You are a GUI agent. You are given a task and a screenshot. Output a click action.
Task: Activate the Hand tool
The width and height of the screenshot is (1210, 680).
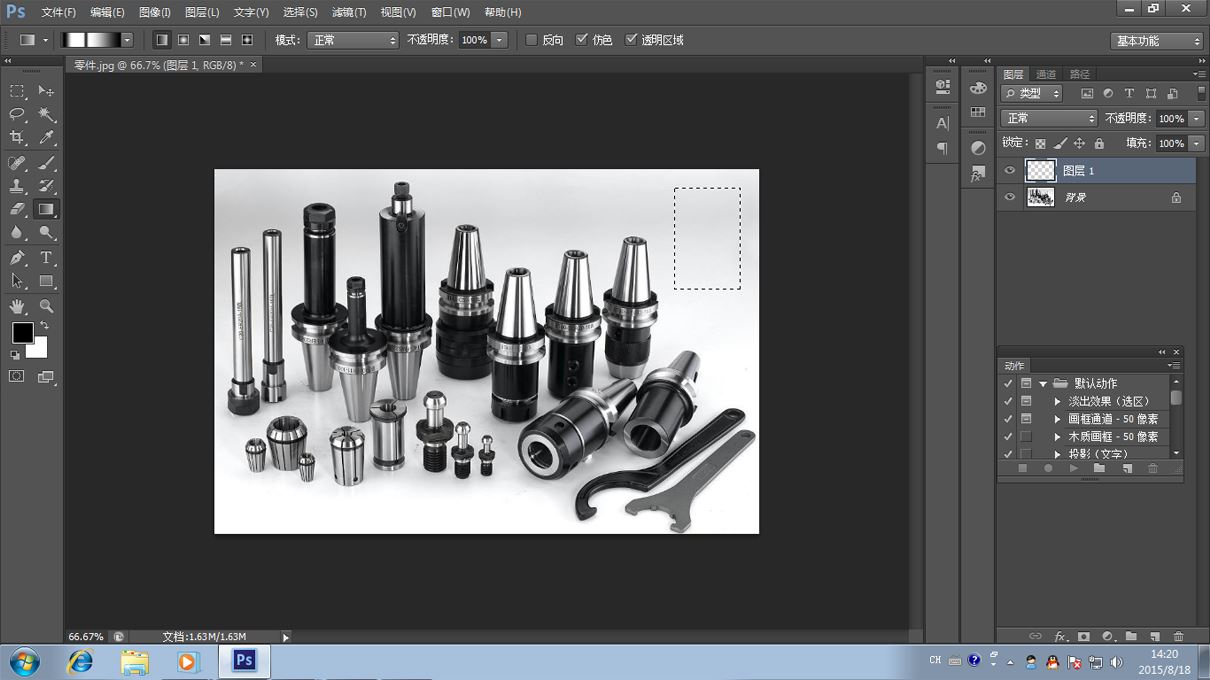(x=17, y=306)
